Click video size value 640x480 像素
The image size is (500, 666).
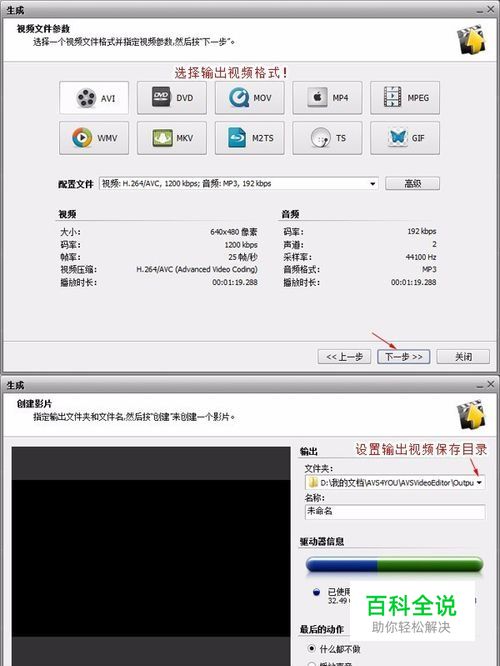tap(234, 232)
